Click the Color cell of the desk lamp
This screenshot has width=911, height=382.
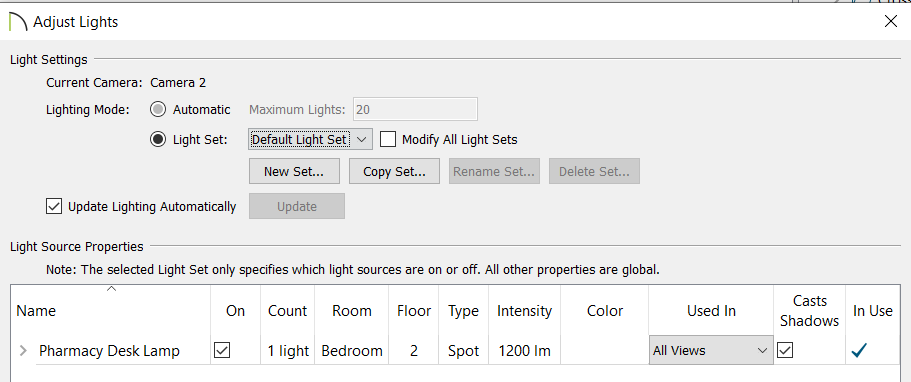[605, 351]
